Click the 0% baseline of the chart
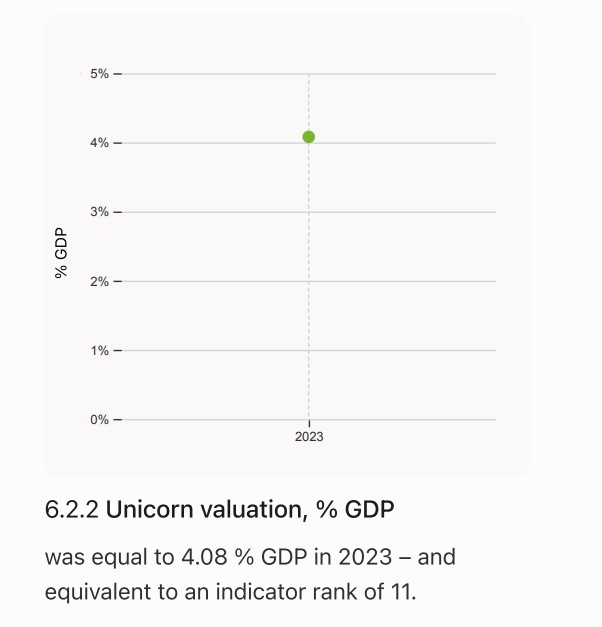 [x=309, y=420]
